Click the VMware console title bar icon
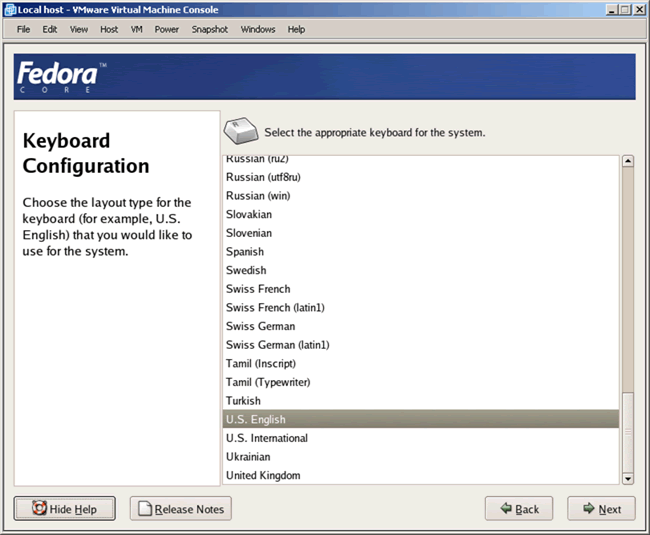Image resolution: width=650 pixels, height=535 pixels. click(9, 9)
